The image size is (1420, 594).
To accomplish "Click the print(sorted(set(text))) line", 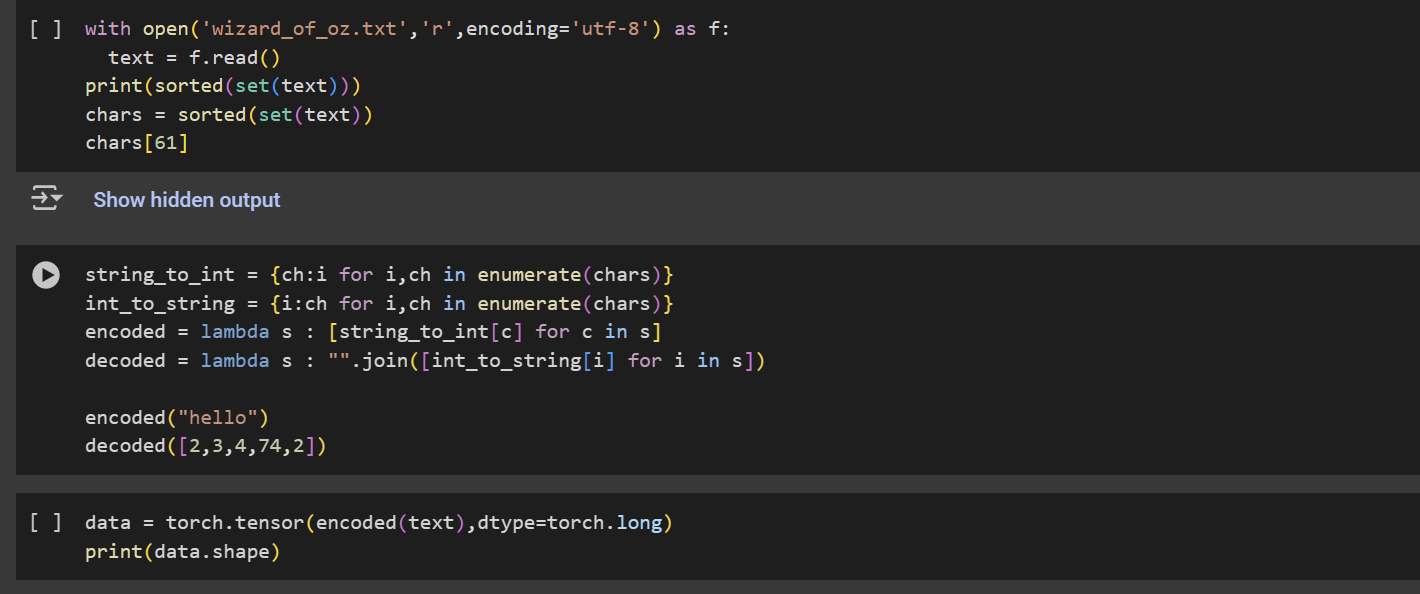I will (223, 86).
